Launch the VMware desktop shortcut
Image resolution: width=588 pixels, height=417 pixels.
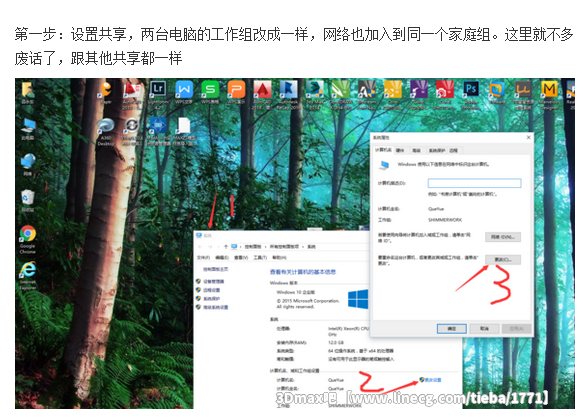pos(497,92)
